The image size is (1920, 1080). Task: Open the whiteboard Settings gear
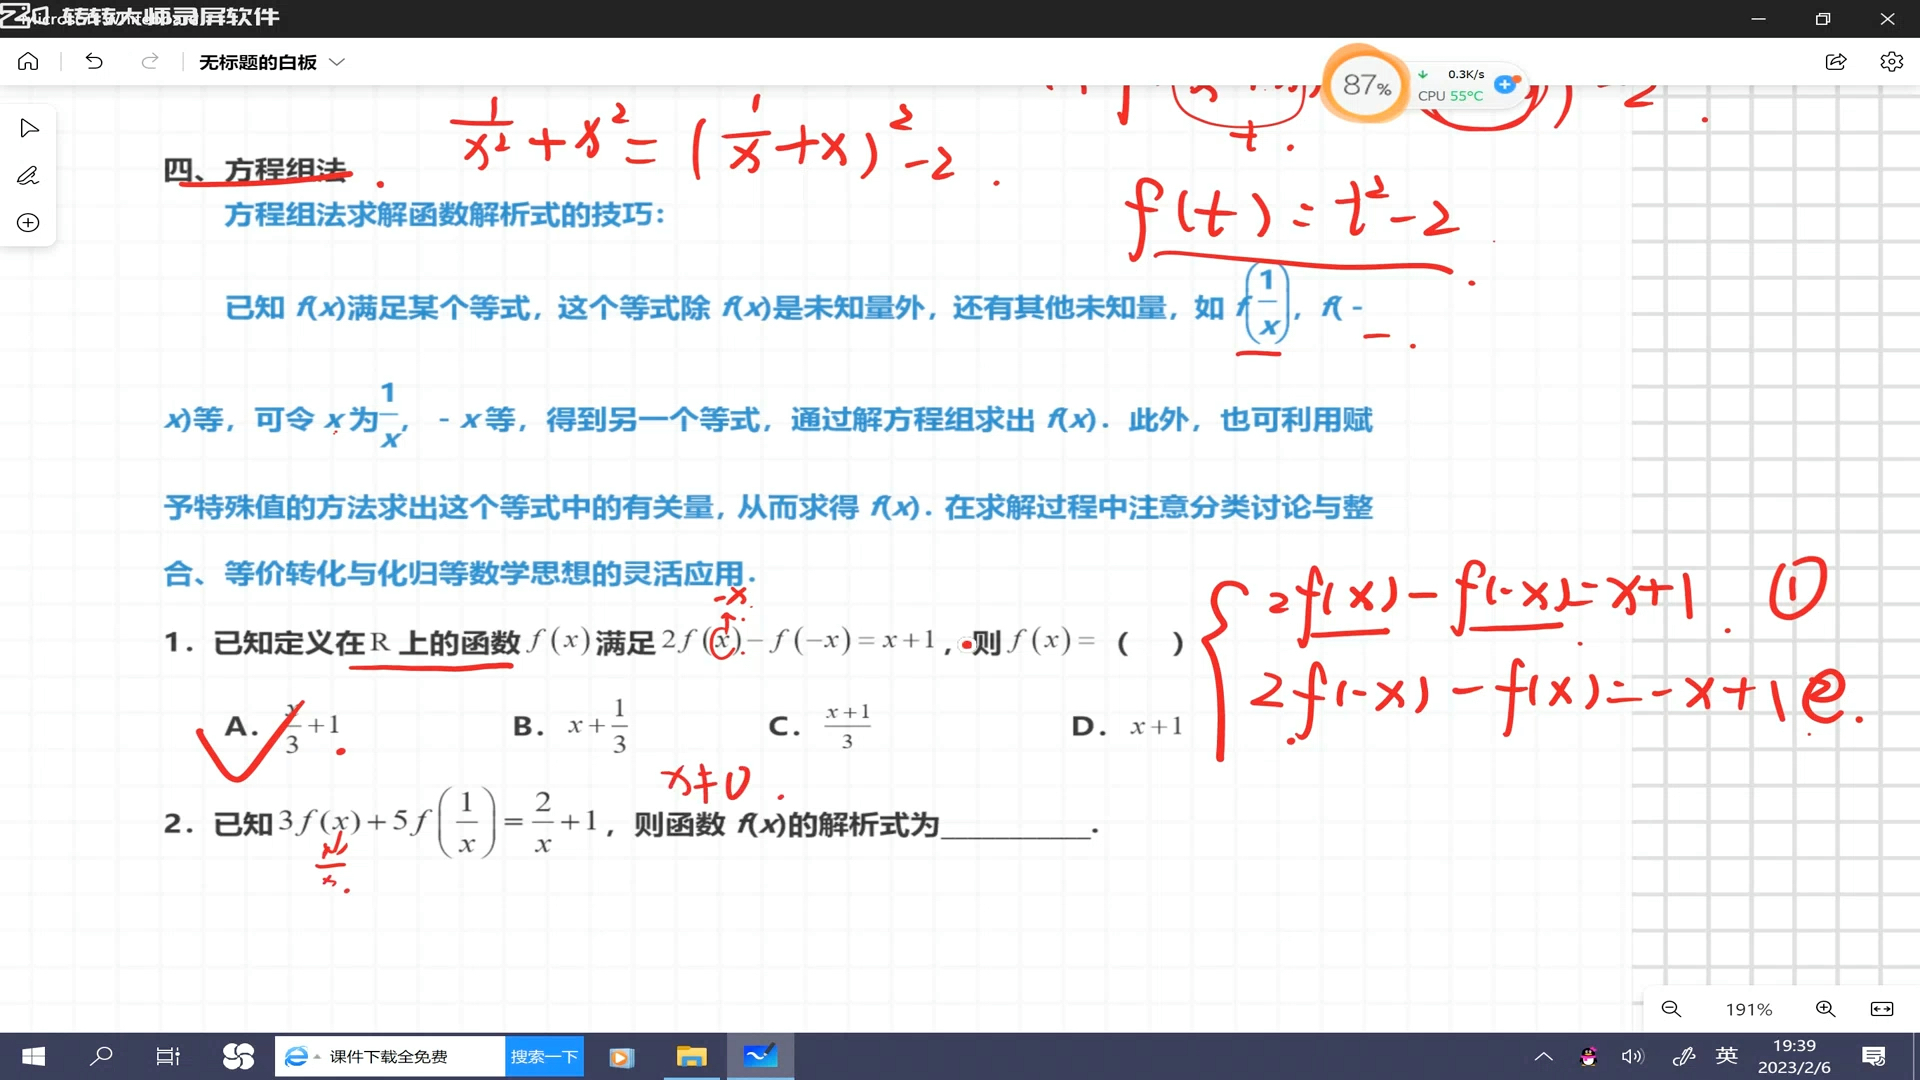[x=1891, y=62]
